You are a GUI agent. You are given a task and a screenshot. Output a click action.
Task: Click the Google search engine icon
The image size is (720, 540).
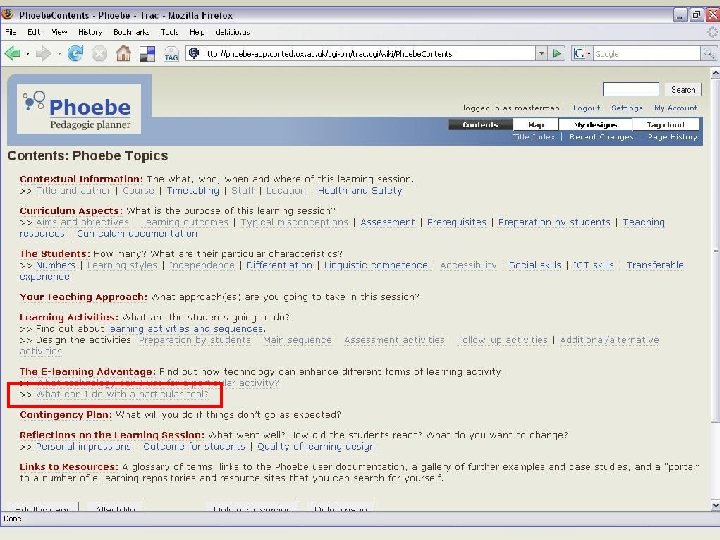coord(579,54)
